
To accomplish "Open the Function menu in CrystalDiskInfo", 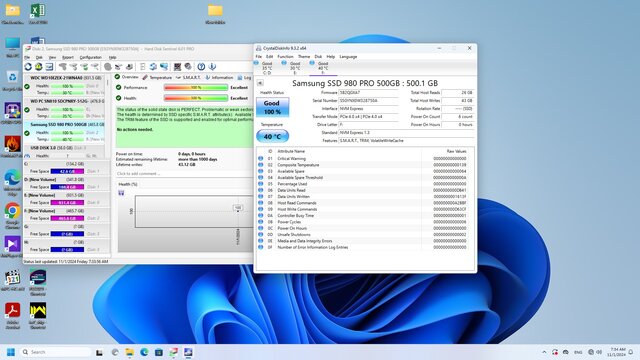I will 285,57.
